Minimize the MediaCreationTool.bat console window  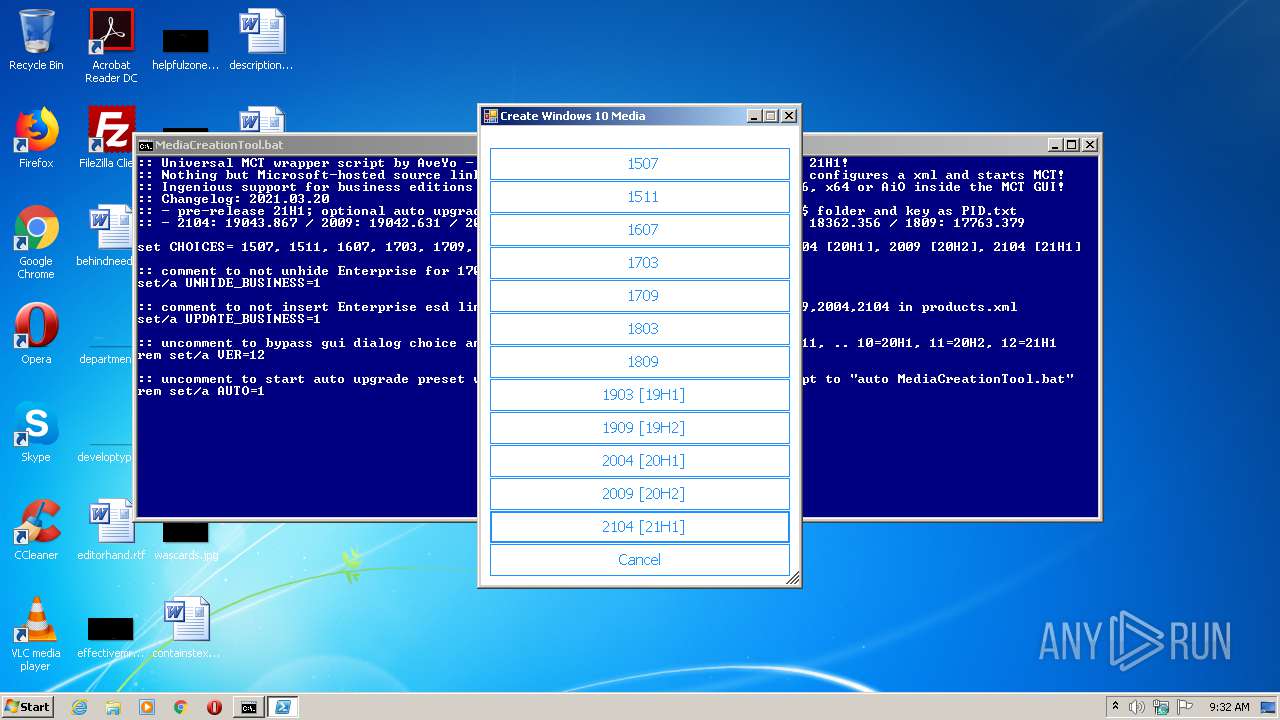click(x=1055, y=145)
